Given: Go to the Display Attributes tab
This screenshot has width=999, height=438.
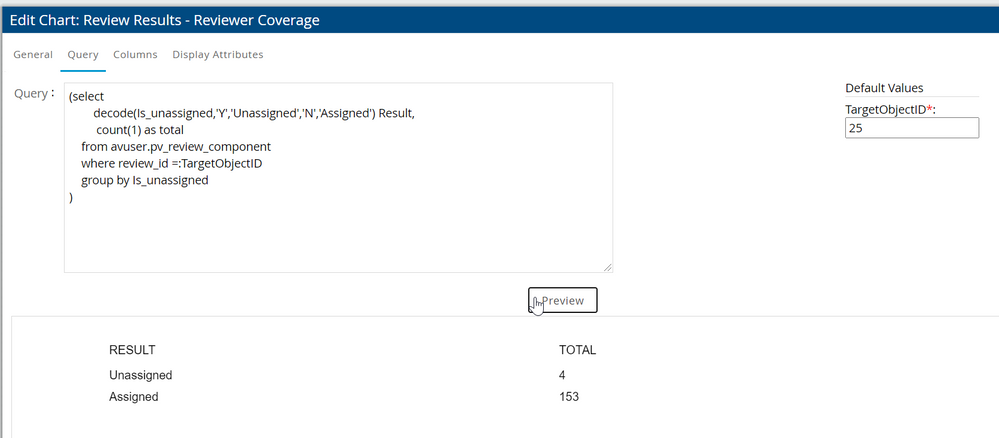Looking at the screenshot, I should (218, 55).
